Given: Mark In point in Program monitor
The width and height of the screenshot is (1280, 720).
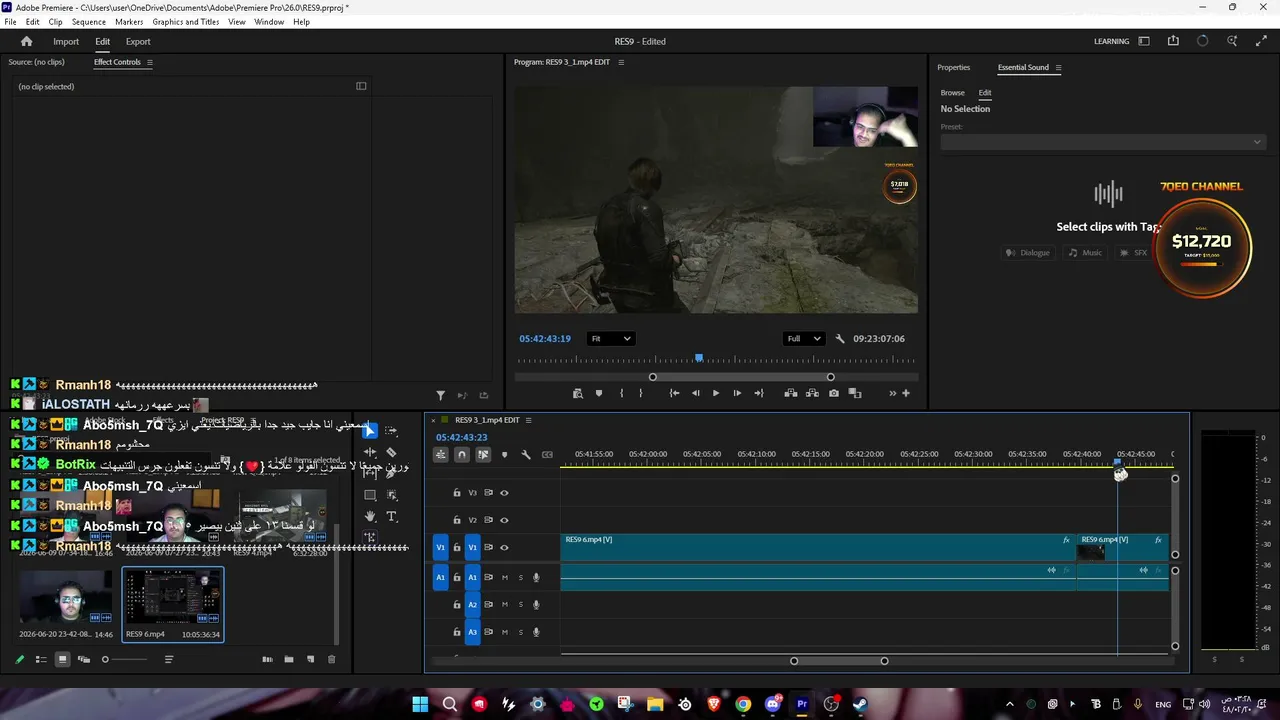Looking at the screenshot, I should (x=621, y=393).
